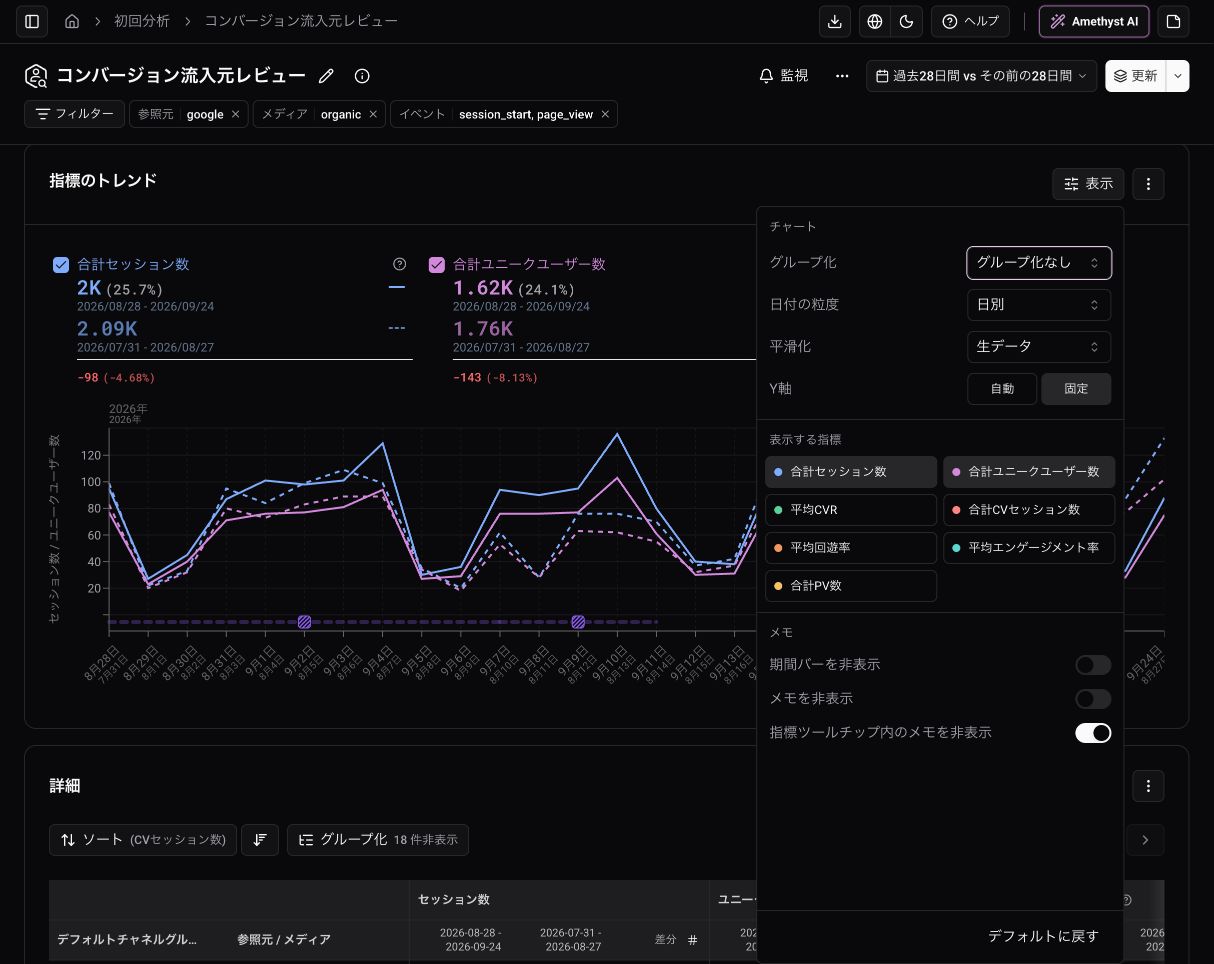Open ソート (CVセッション数) button
1214x964 pixels.
click(x=143, y=840)
